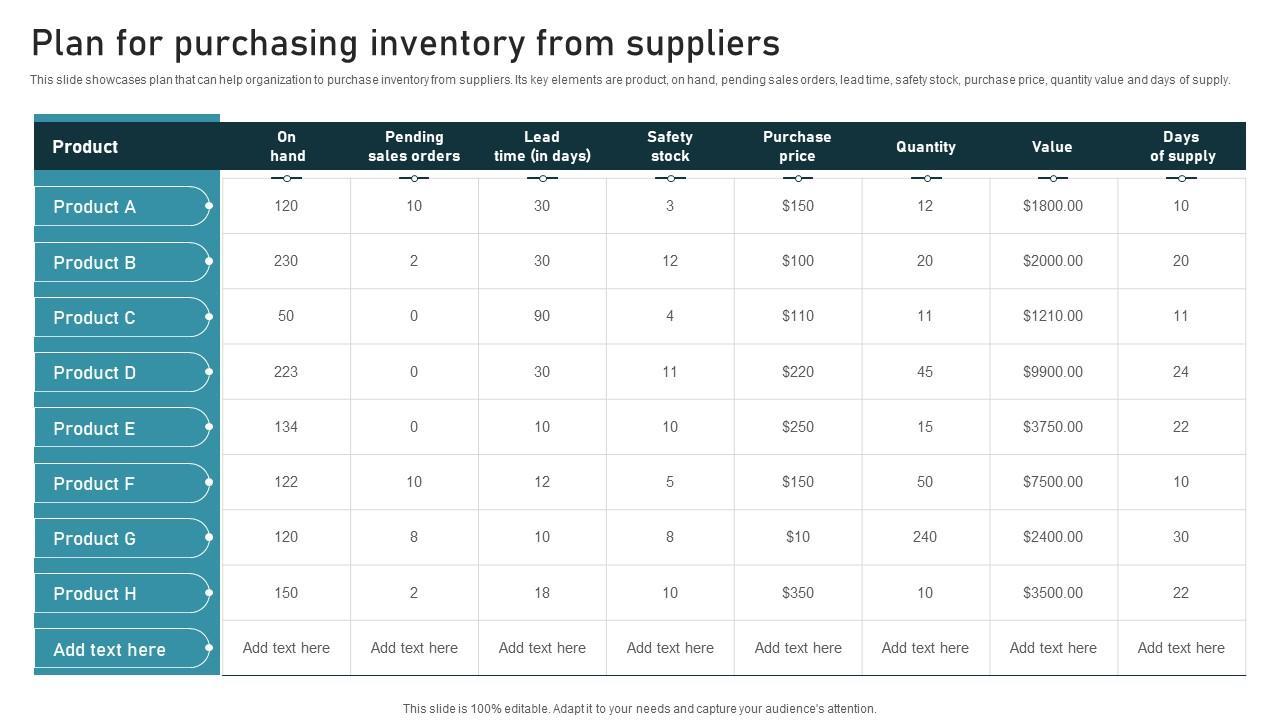1280x720 pixels.
Task: Click the Add text here row label
Action: (x=109, y=650)
